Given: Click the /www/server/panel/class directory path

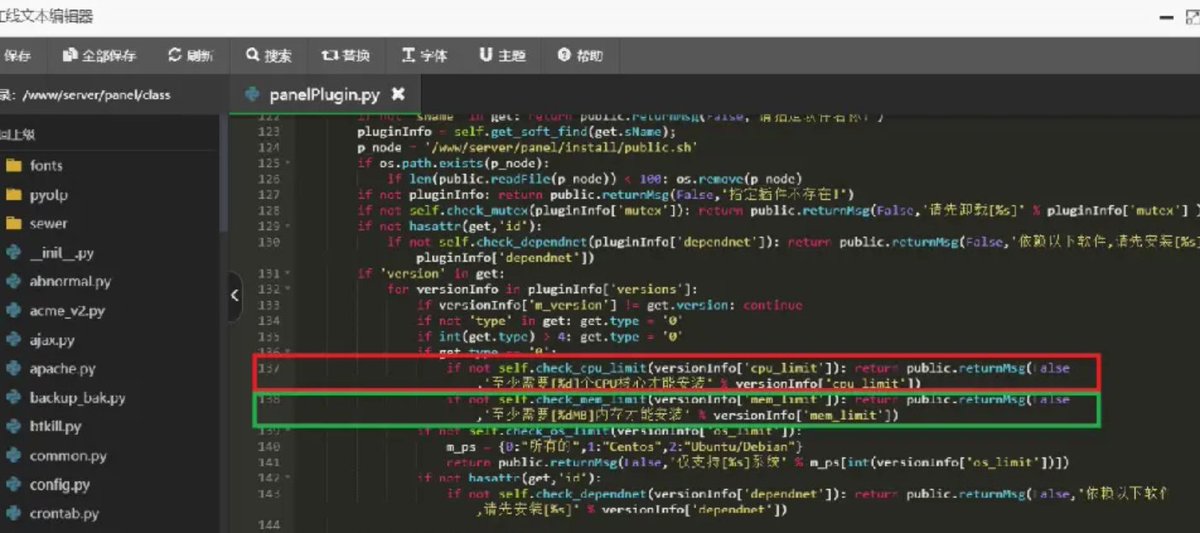Looking at the screenshot, I should (x=96, y=95).
